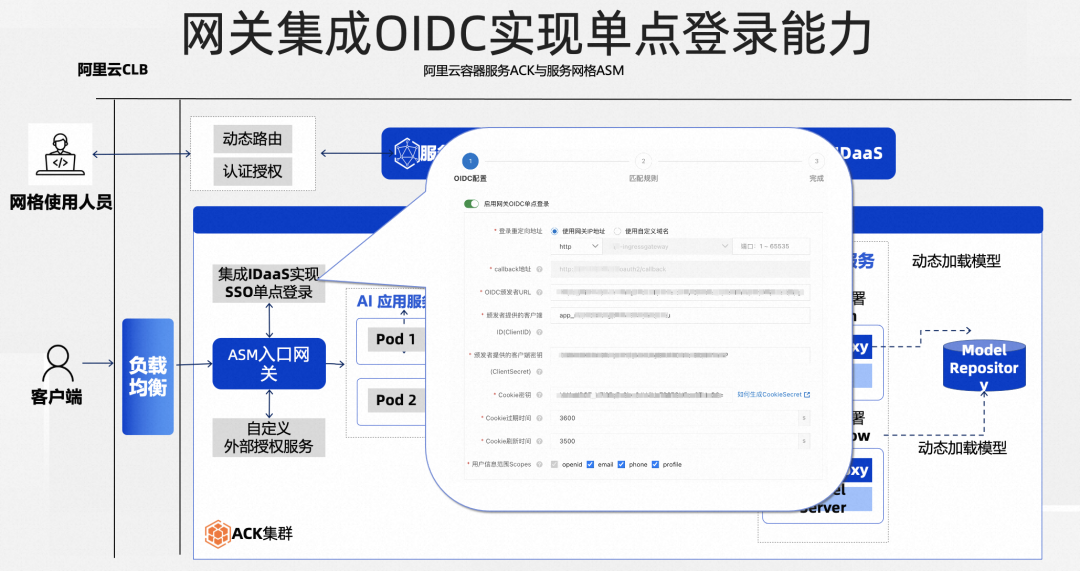Click the 网格使用人员 developer icon

pos(61,154)
